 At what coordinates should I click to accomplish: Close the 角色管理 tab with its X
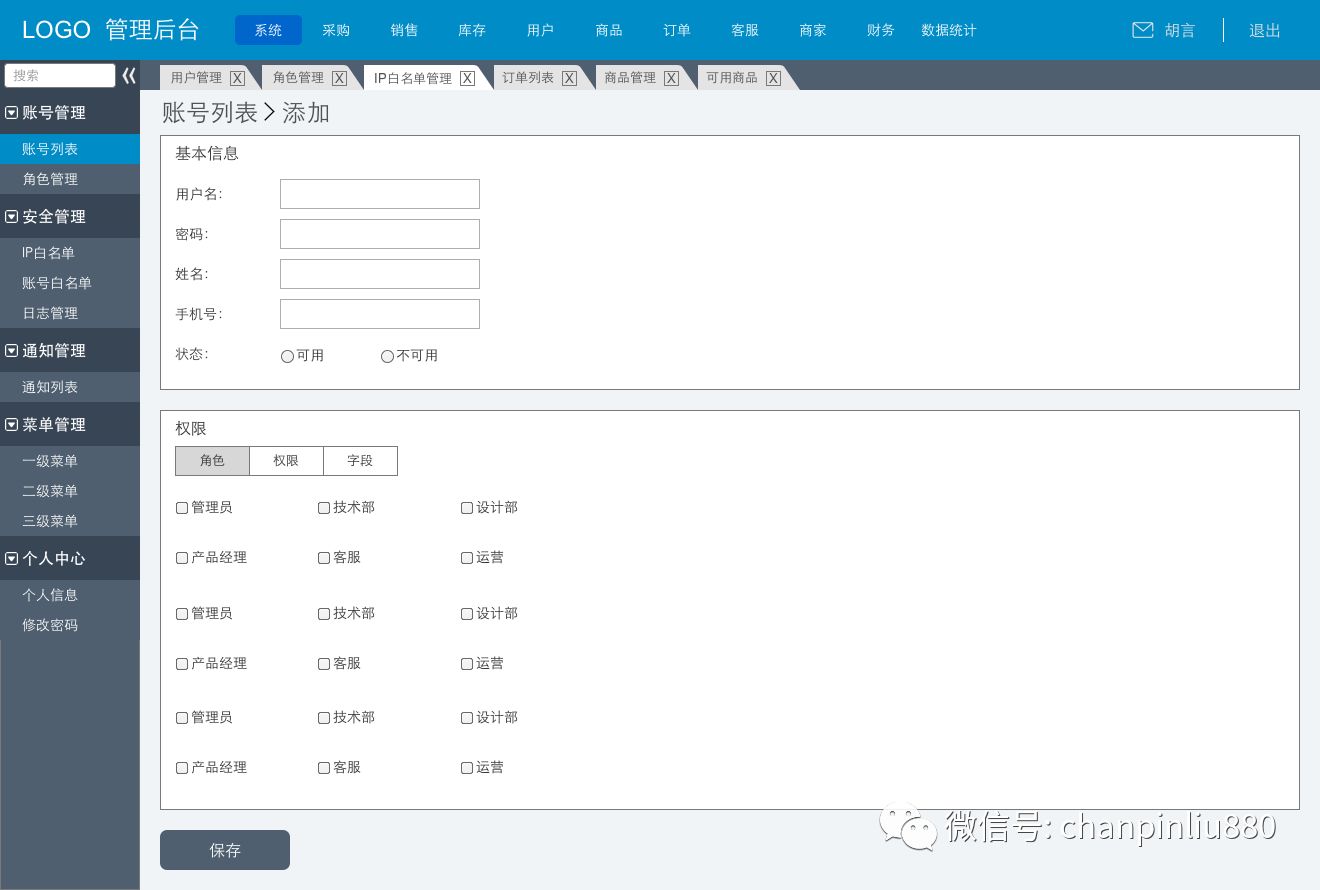click(339, 78)
